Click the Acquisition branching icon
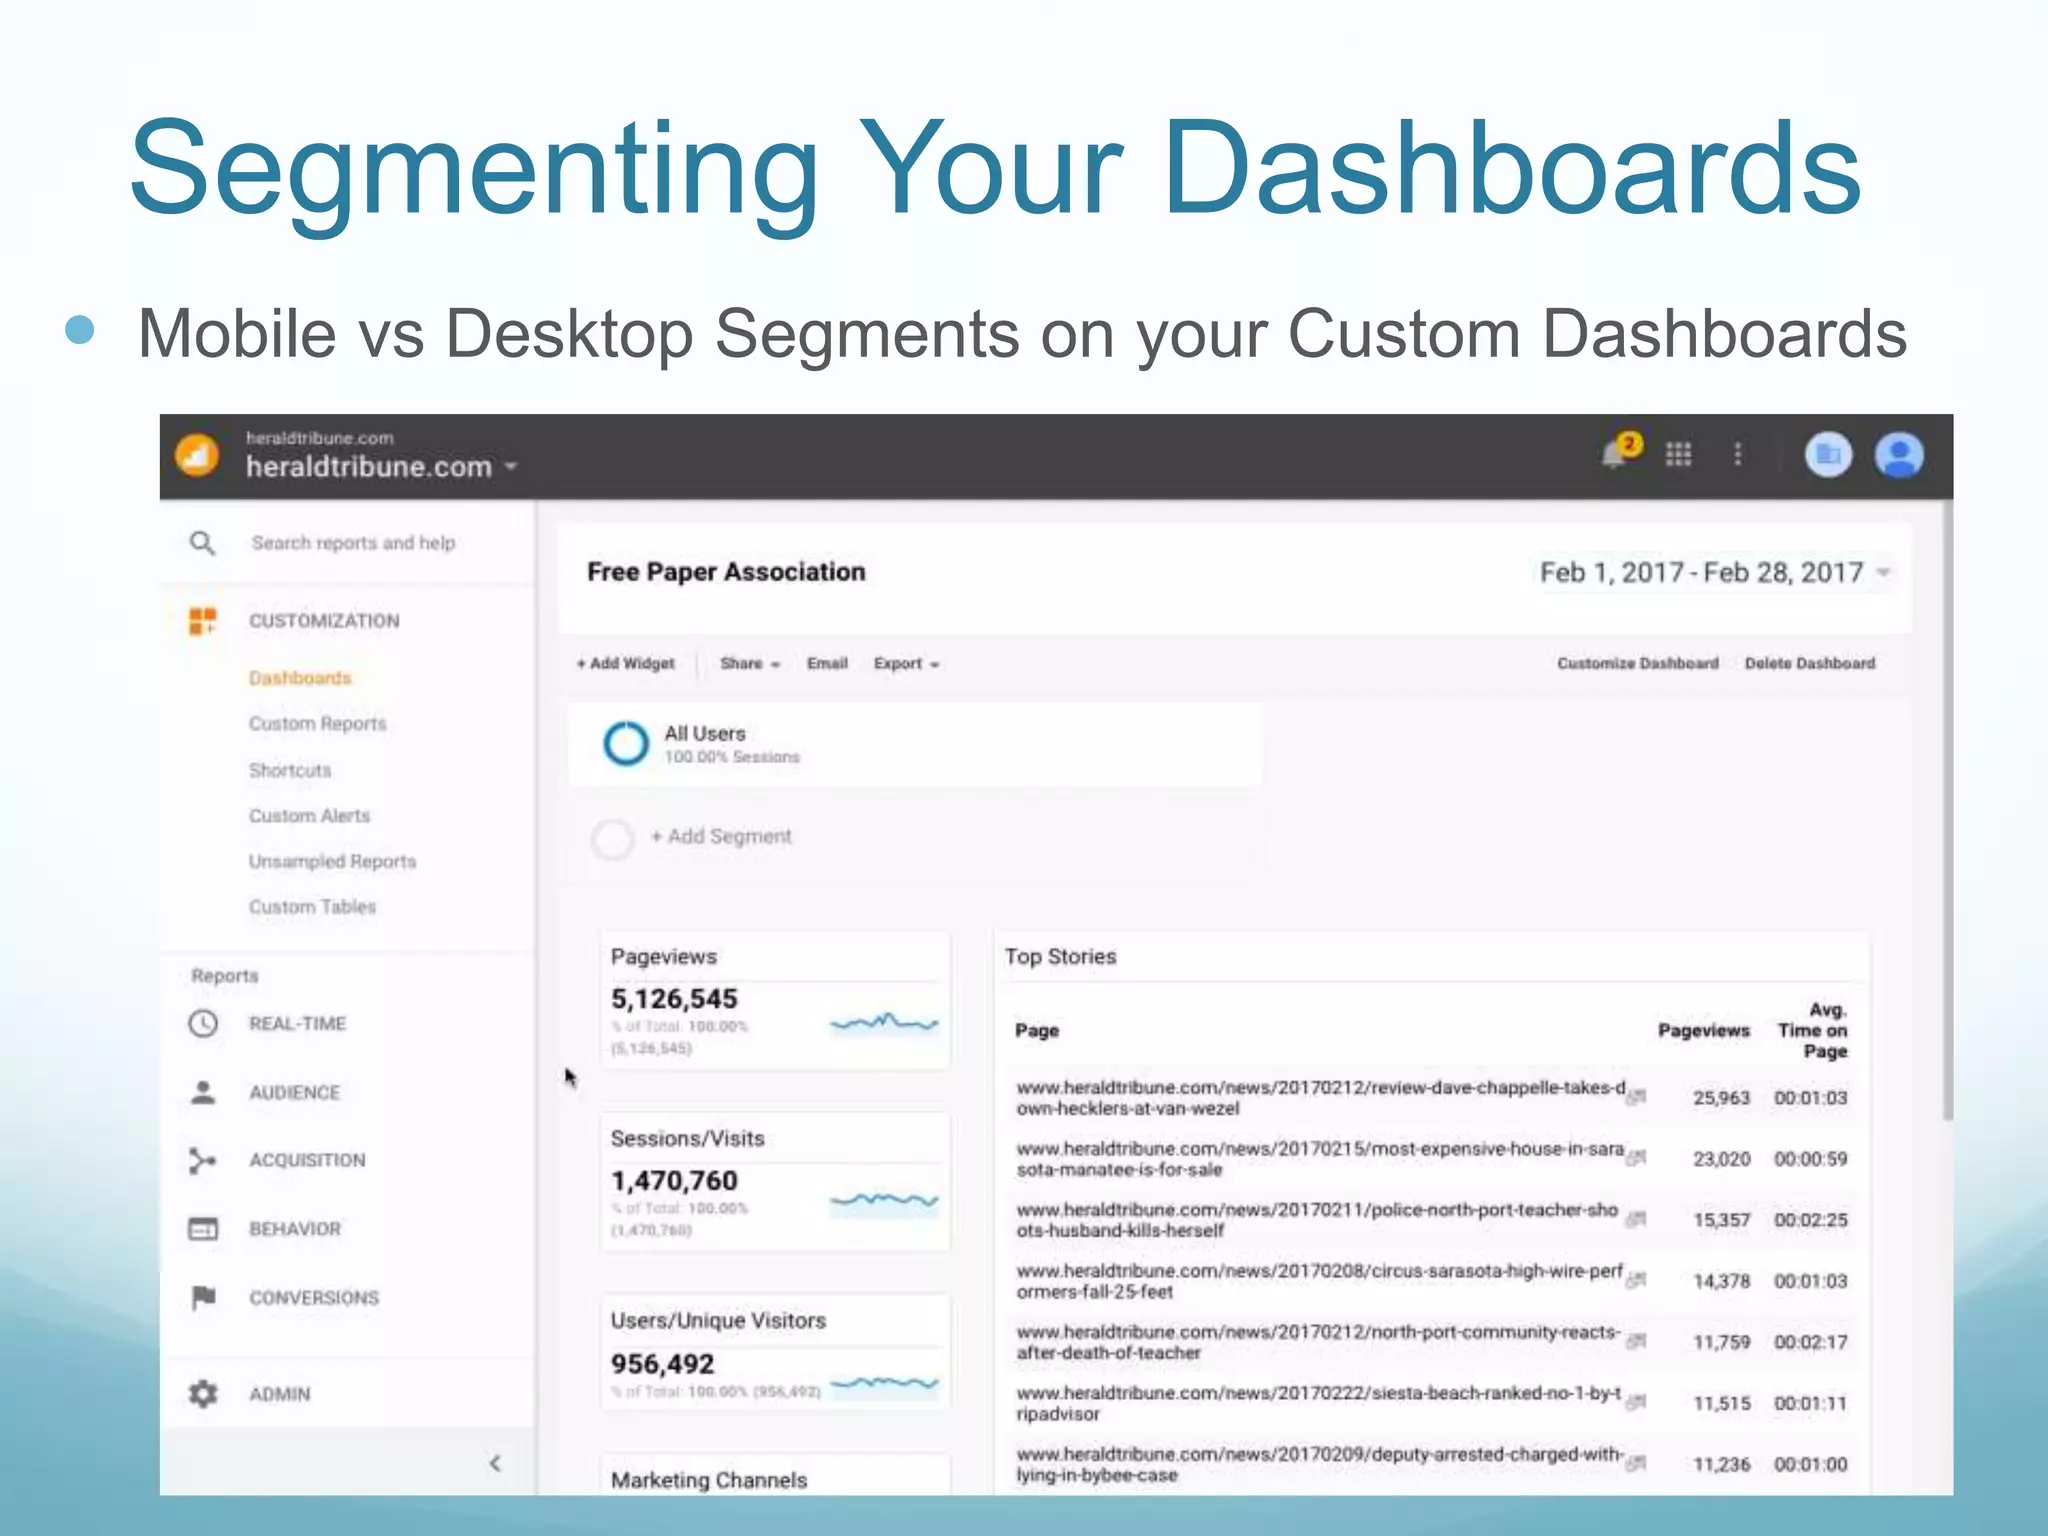 202,1160
